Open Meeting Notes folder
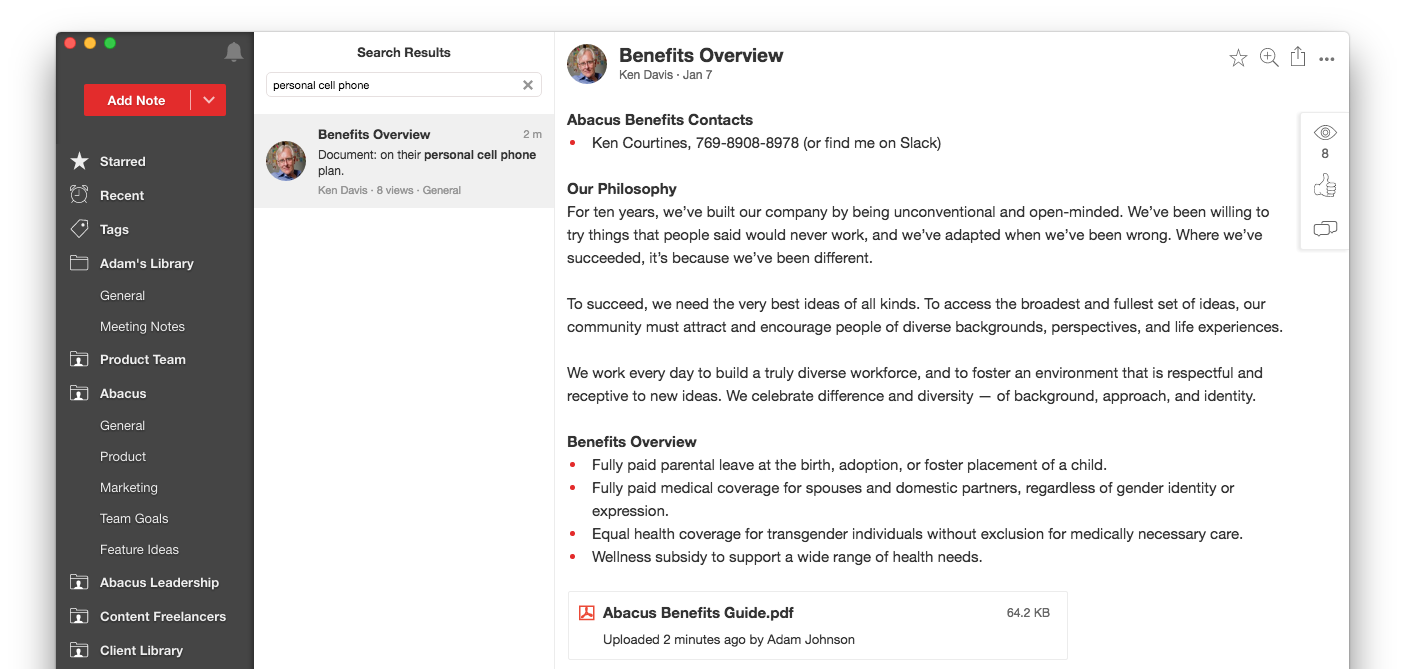The image size is (1405, 669). pos(142,326)
